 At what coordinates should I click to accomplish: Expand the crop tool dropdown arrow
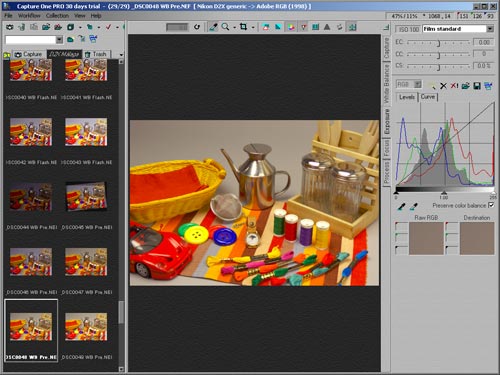(253, 27)
